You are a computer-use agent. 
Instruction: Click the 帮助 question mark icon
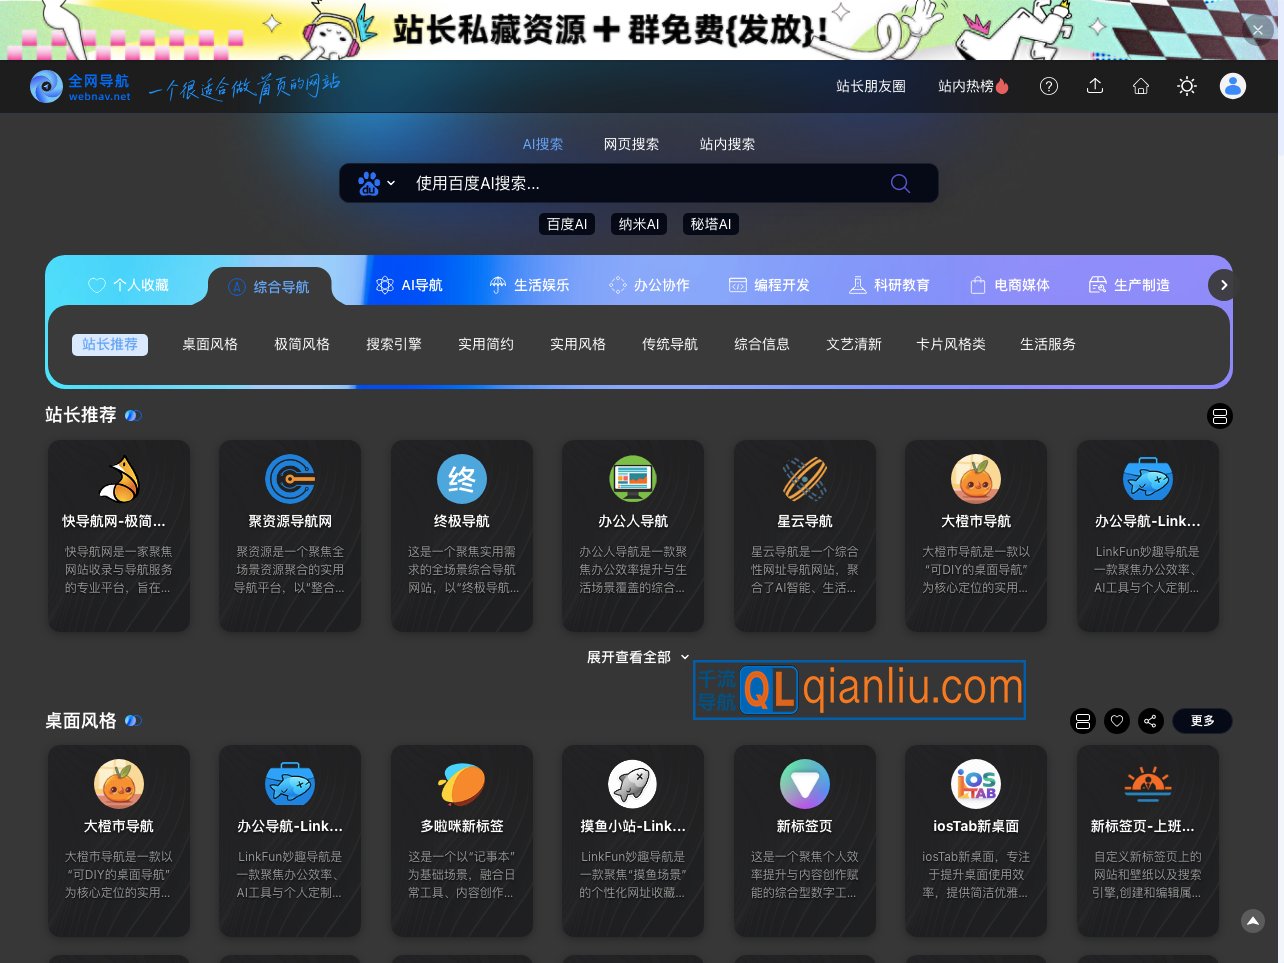1048,86
